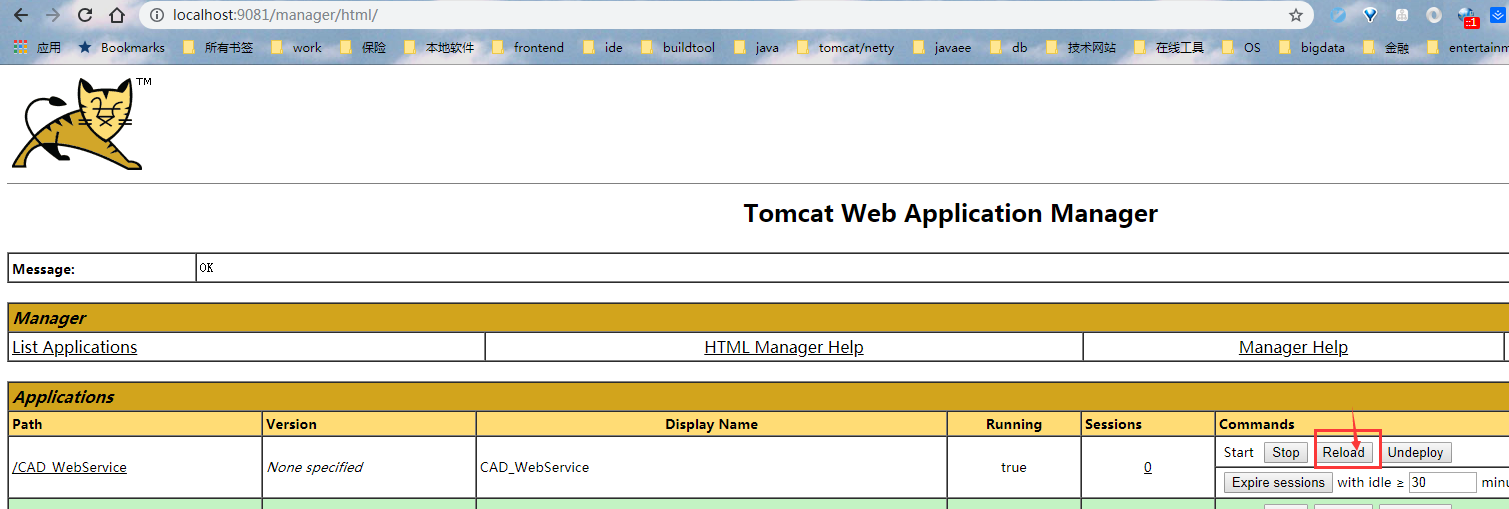This screenshot has width=1509, height=509.
Task: Open the bigdata bookmark folder
Action: [1312, 47]
